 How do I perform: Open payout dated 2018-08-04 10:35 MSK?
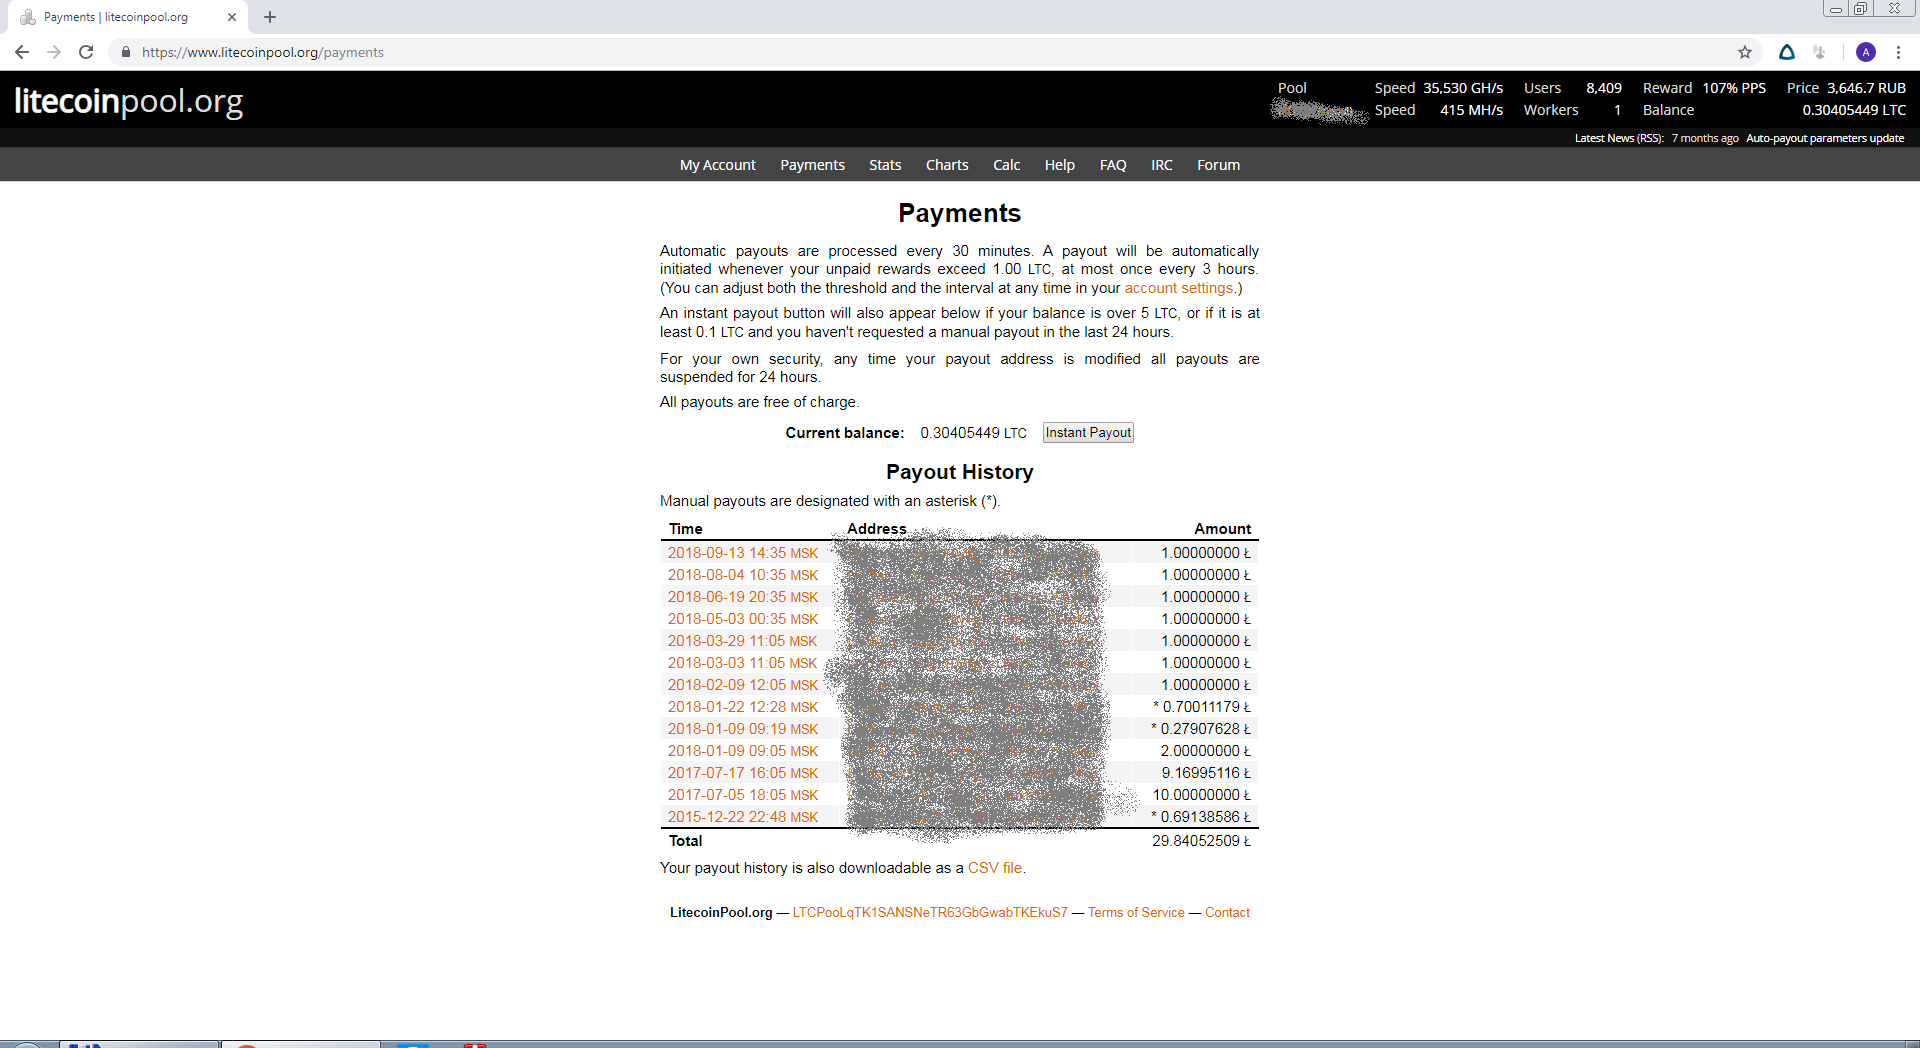[x=743, y=575]
